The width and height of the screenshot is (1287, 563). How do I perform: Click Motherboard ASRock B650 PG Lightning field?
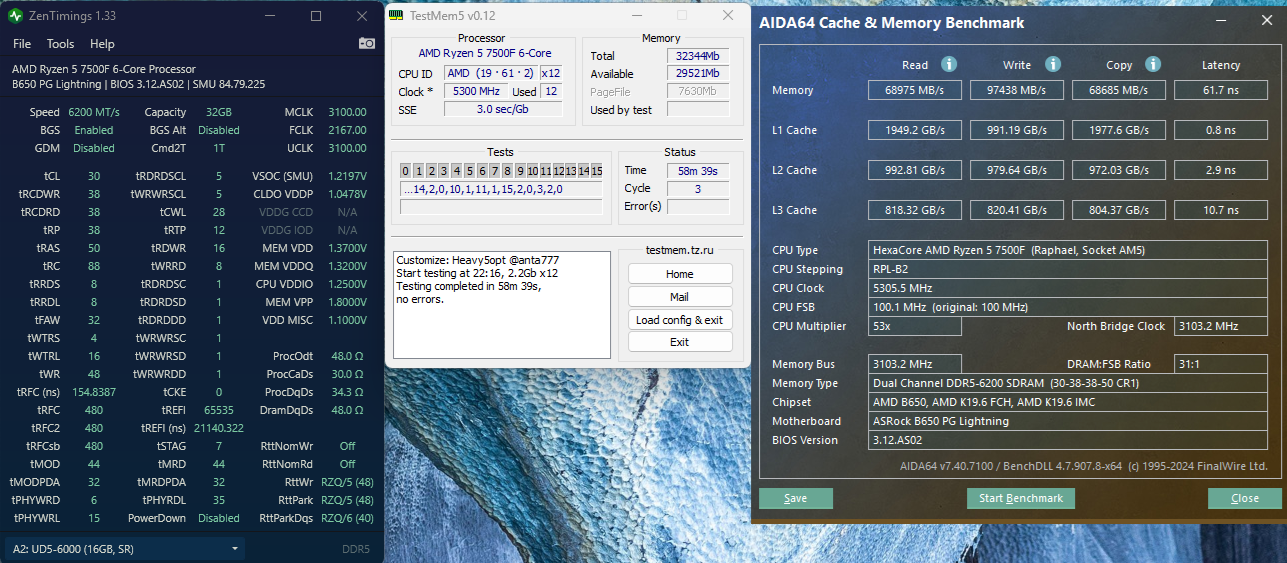coord(1069,421)
